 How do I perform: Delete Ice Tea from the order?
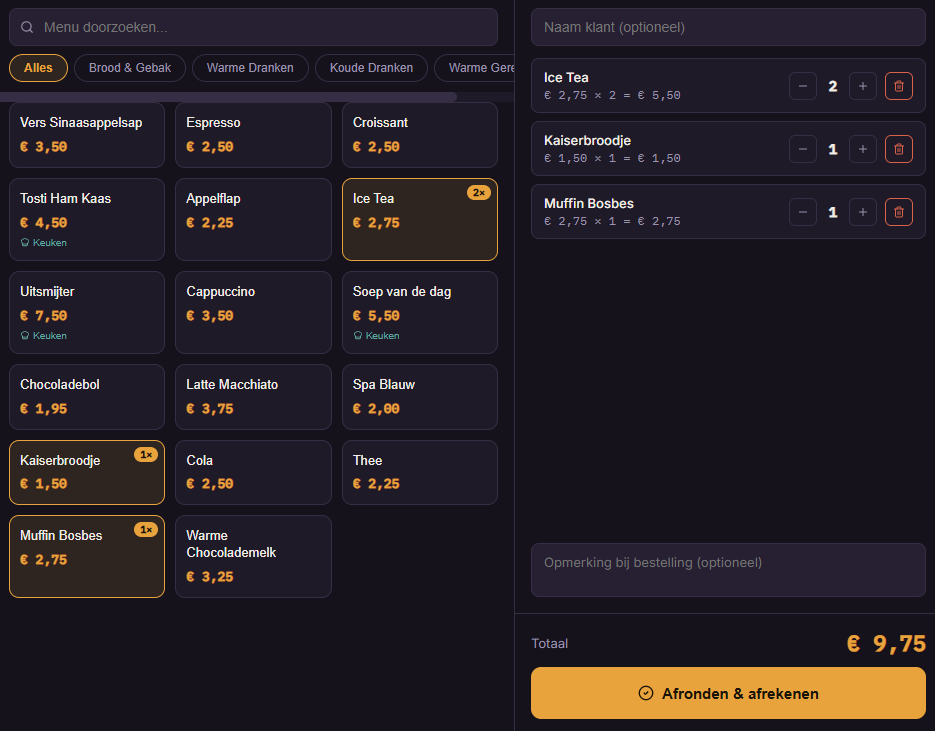[x=899, y=86]
